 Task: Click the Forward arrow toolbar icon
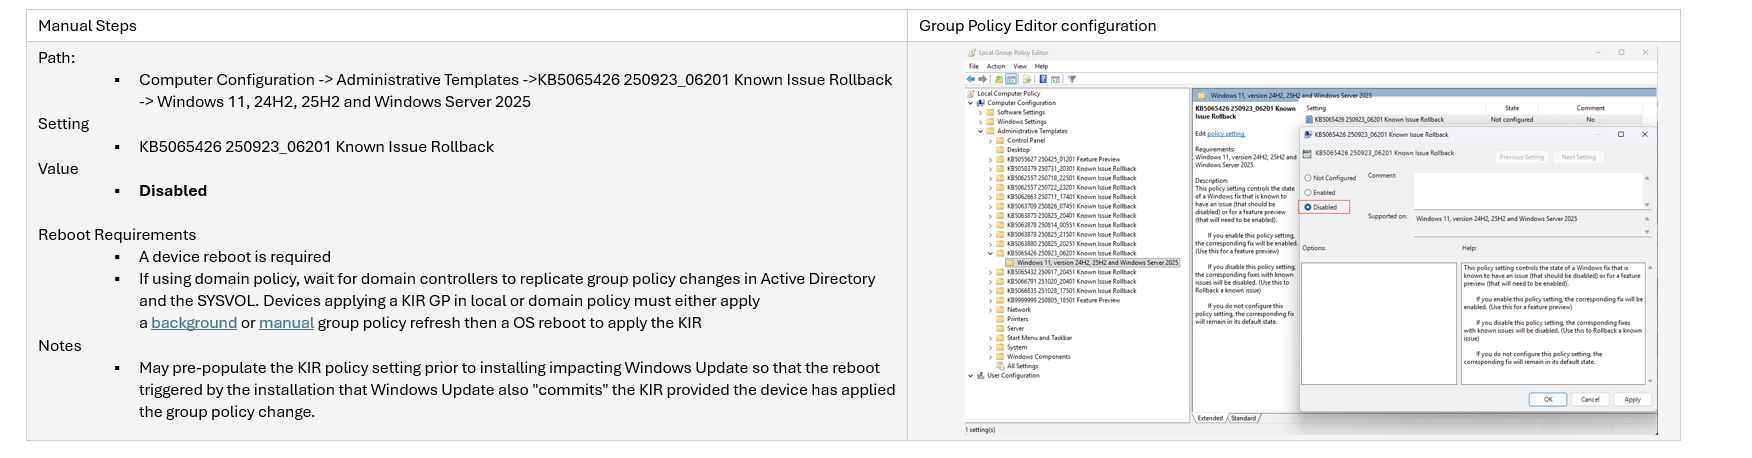pyautogui.click(x=982, y=79)
